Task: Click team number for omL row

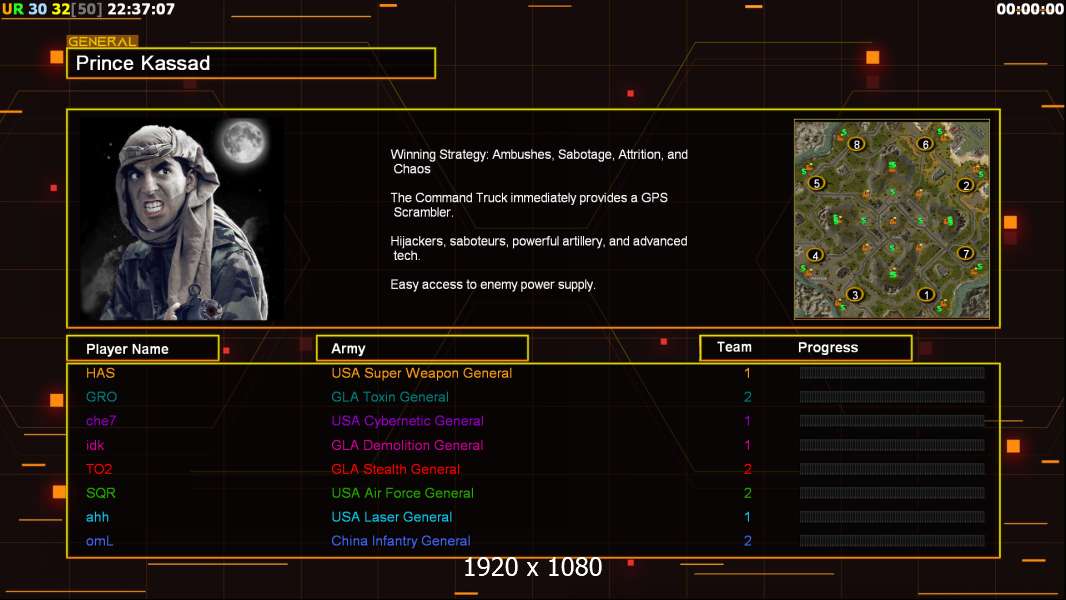Action: pyautogui.click(x=747, y=541)
